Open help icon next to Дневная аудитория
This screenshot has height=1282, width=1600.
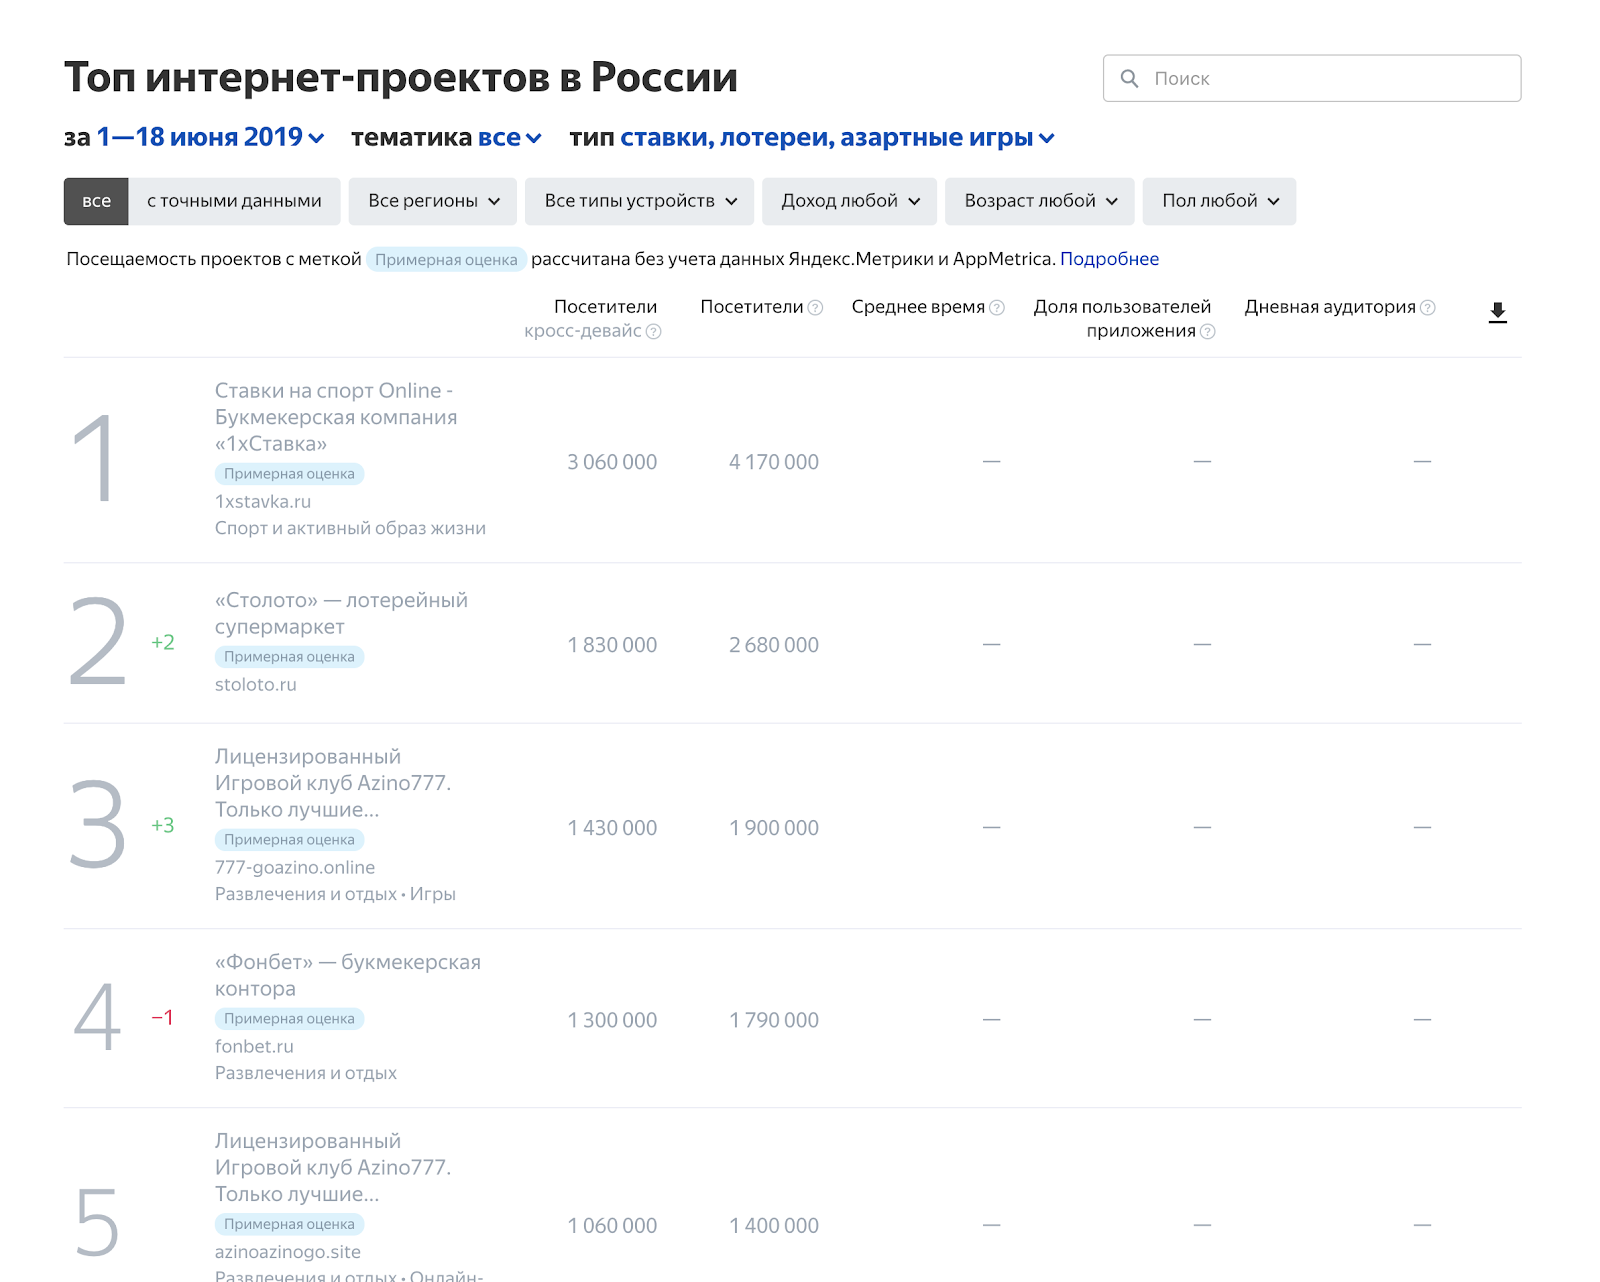pos(1428,307)
